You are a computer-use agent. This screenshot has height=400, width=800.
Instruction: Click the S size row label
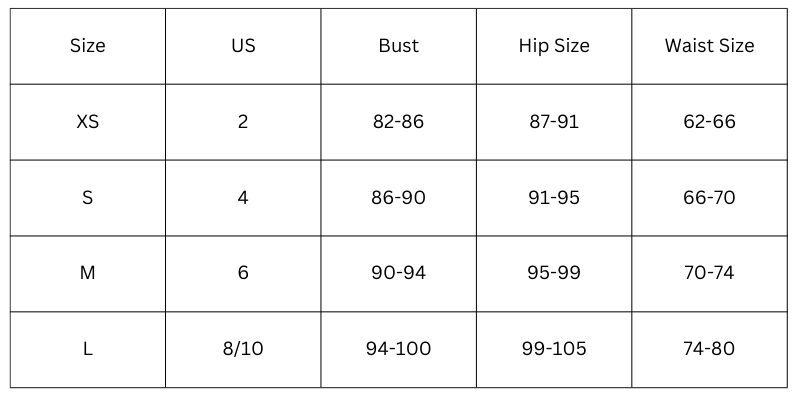point(88,198)
